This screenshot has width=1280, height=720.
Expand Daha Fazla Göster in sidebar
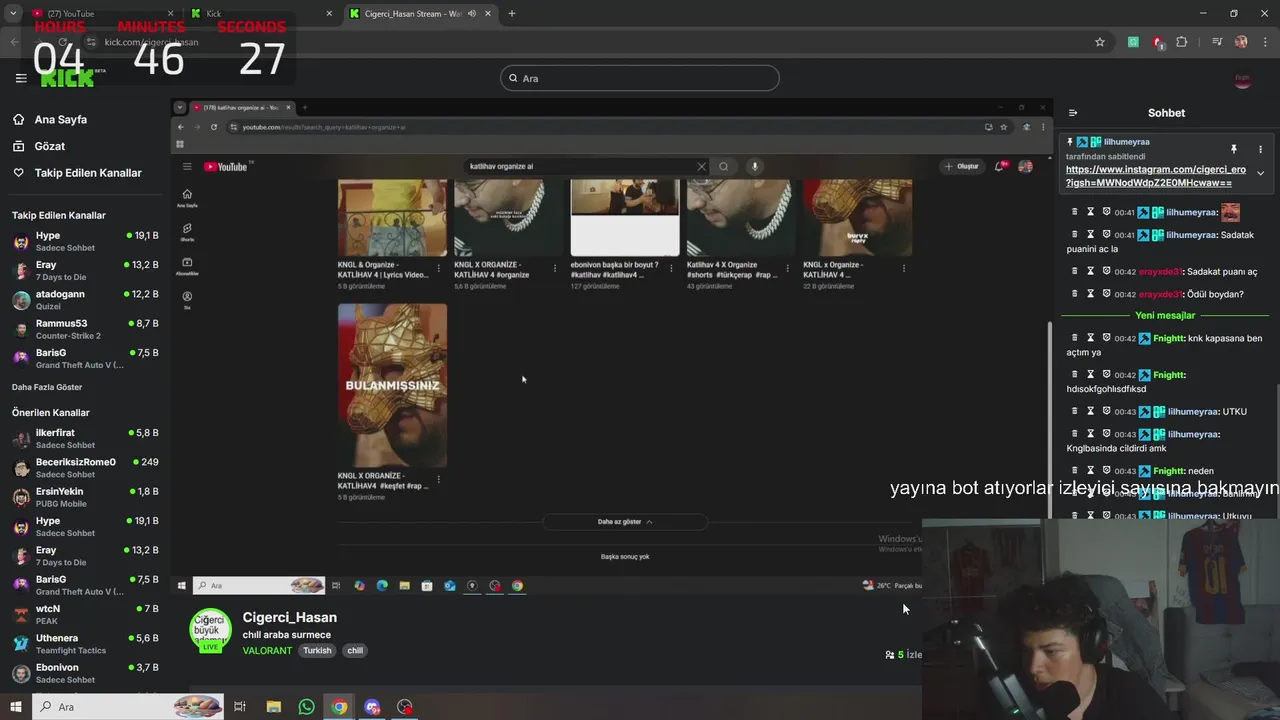pos(47,387)
